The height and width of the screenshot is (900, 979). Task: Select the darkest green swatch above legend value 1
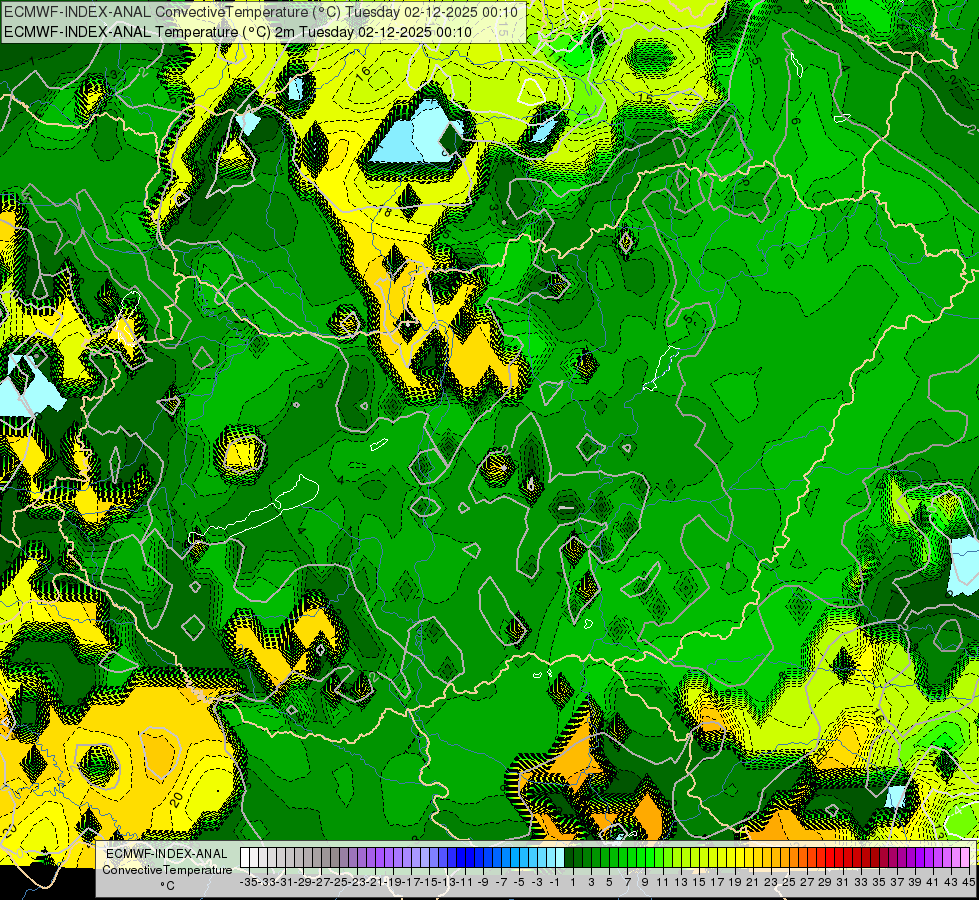pos(569,857)
